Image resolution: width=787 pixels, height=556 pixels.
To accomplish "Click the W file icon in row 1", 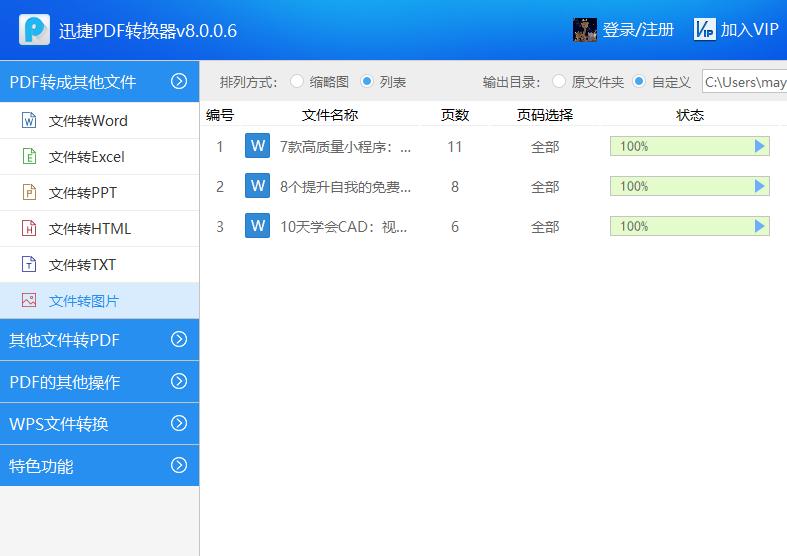I will [257, 146].
